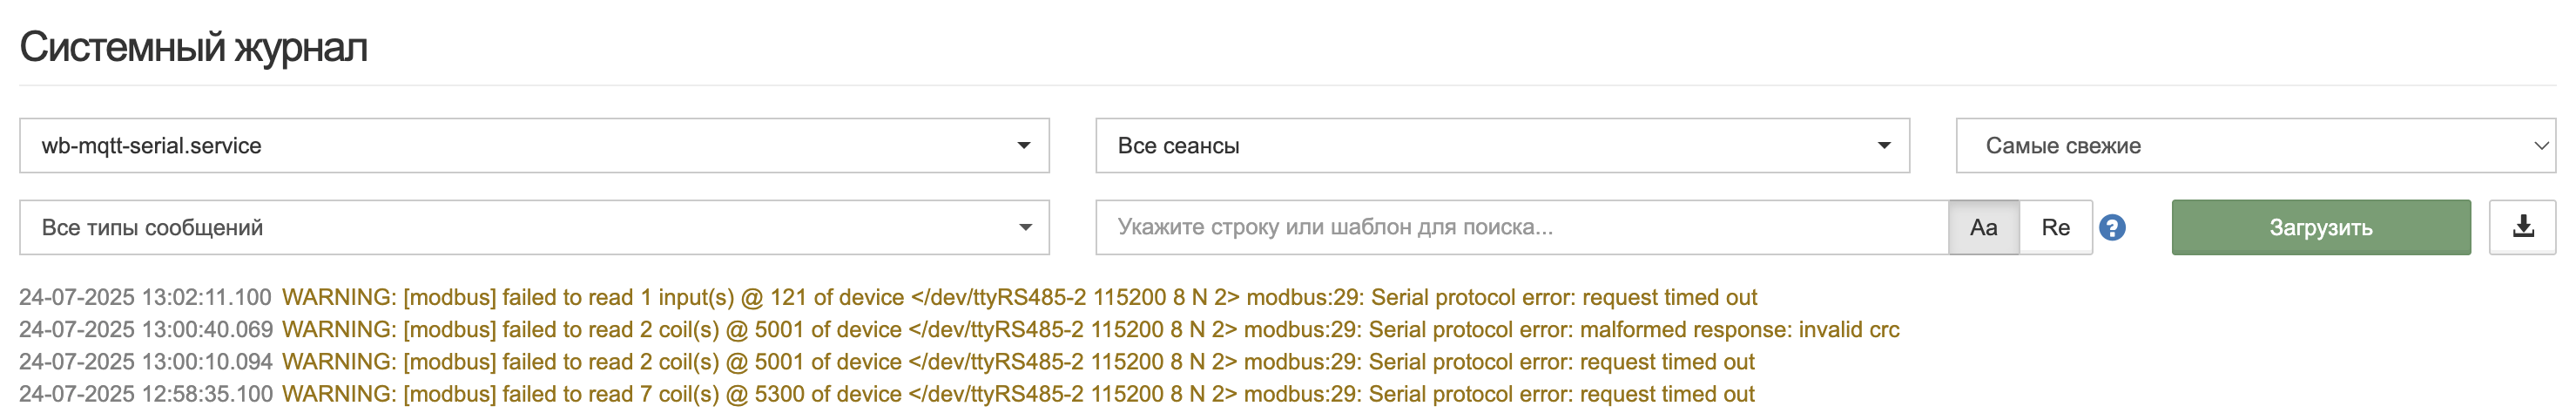Screen dimensions: 2576x413
Task: Open the wb-mqtt-serial.service selector caret
Action: [1024, 146]
